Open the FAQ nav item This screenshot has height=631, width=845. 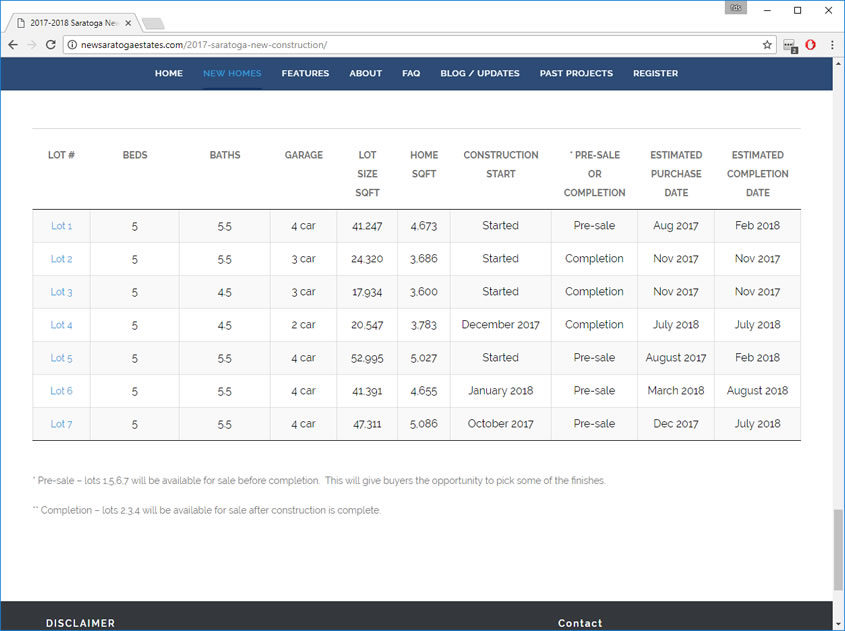[411, 73]
